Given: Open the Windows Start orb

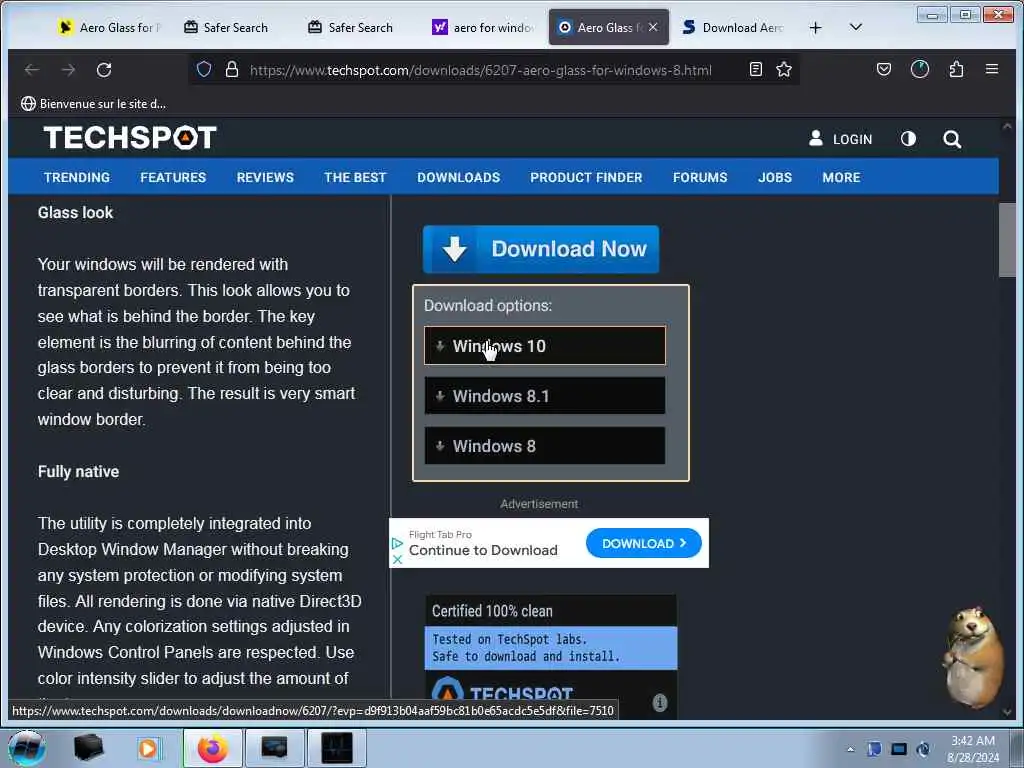Looking at the screenshot, I should point(26,748).
